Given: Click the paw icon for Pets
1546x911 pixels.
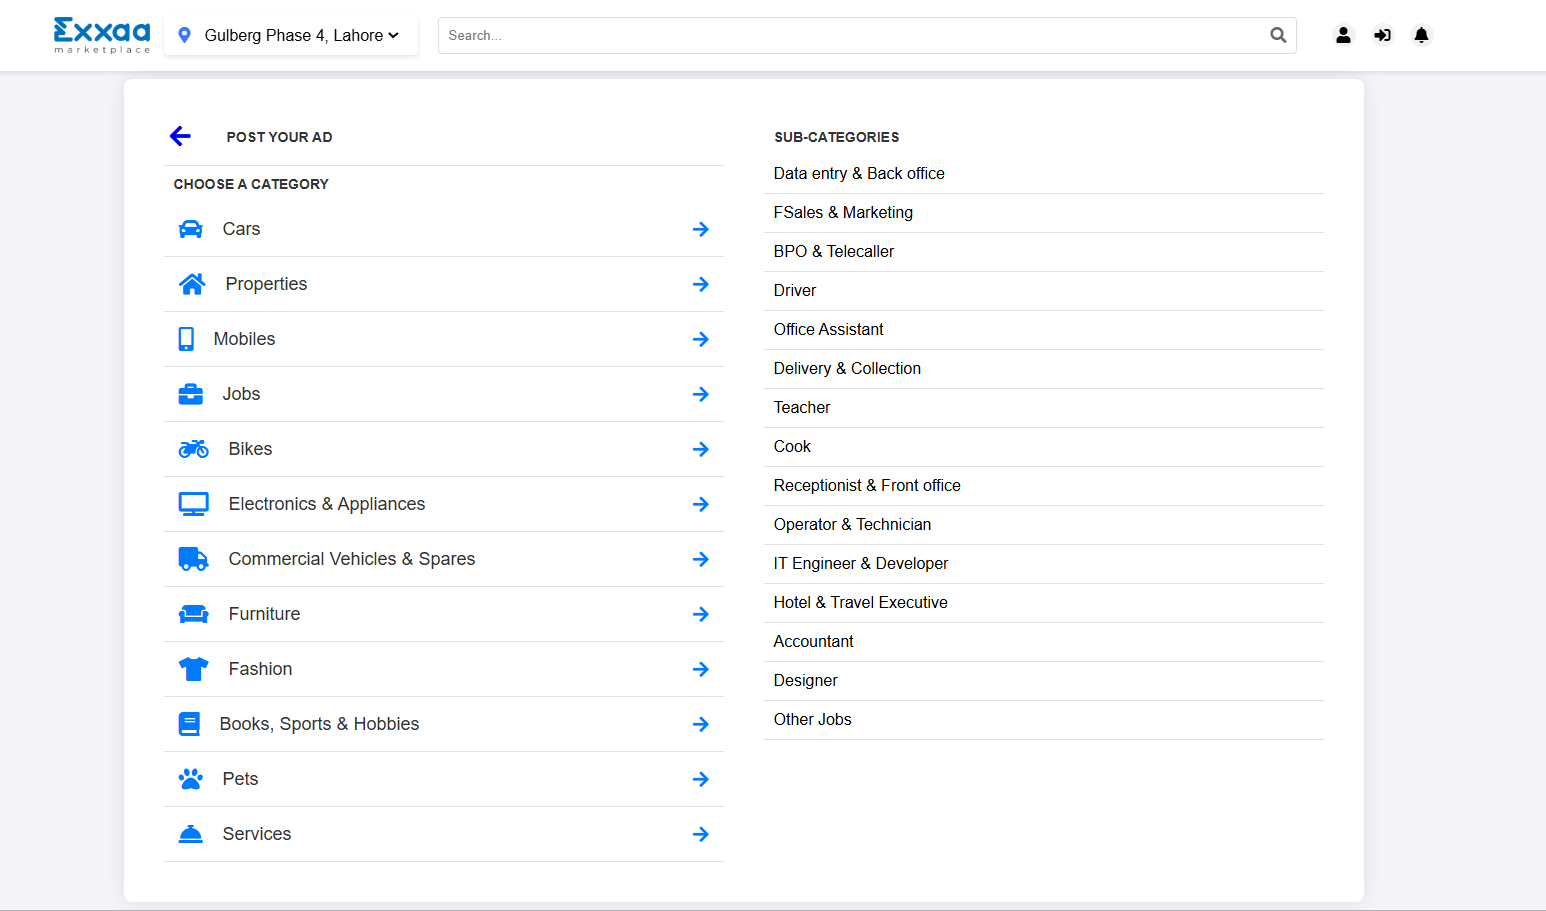Looking at the screenshot, I should [190, 779].
